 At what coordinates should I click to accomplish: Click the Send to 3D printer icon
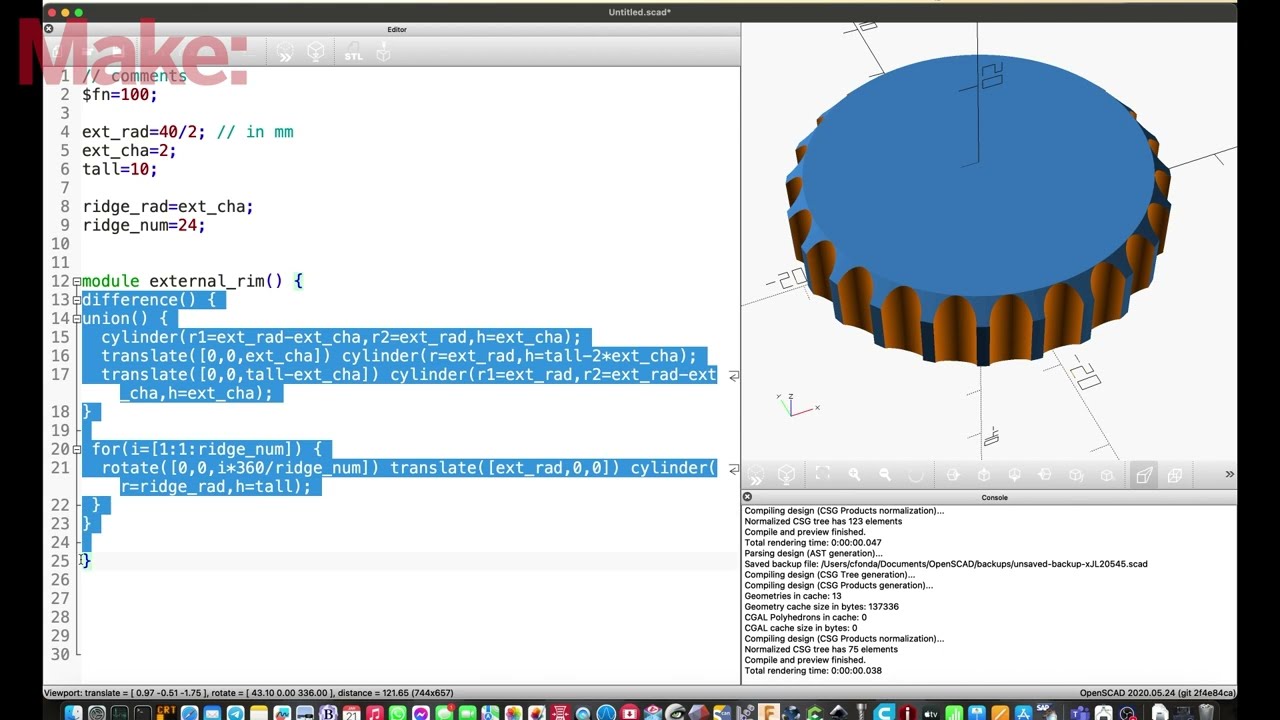tap(383, 52)
